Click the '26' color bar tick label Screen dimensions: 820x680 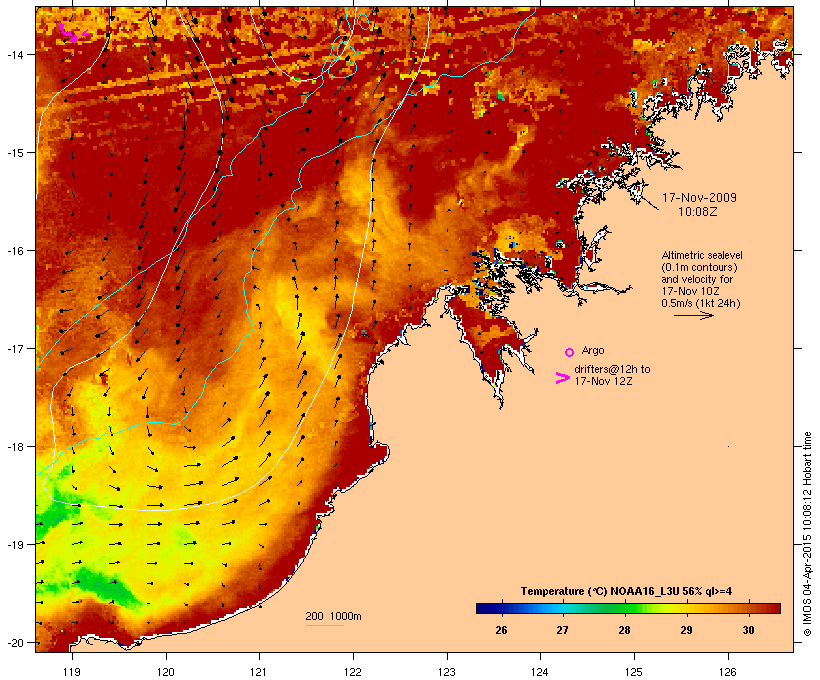click(x=501, y=630)
